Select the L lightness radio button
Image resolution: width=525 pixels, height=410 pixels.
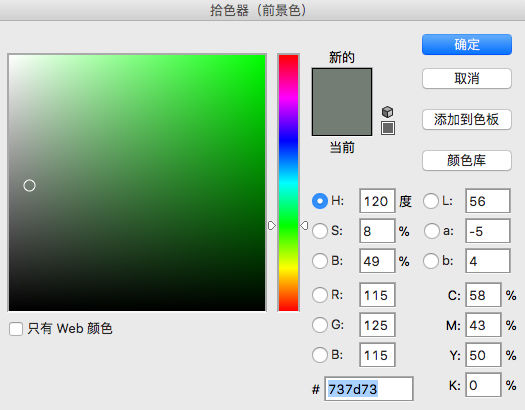click(431, 201)
